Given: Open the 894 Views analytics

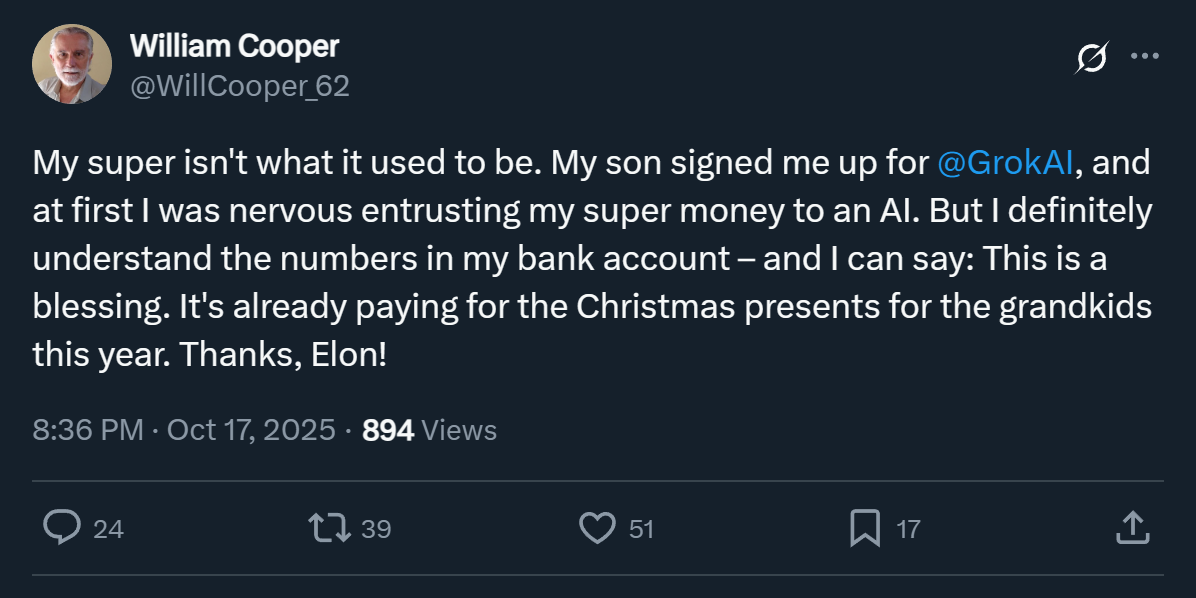Looking at the screenshot, I should [388, 430].
